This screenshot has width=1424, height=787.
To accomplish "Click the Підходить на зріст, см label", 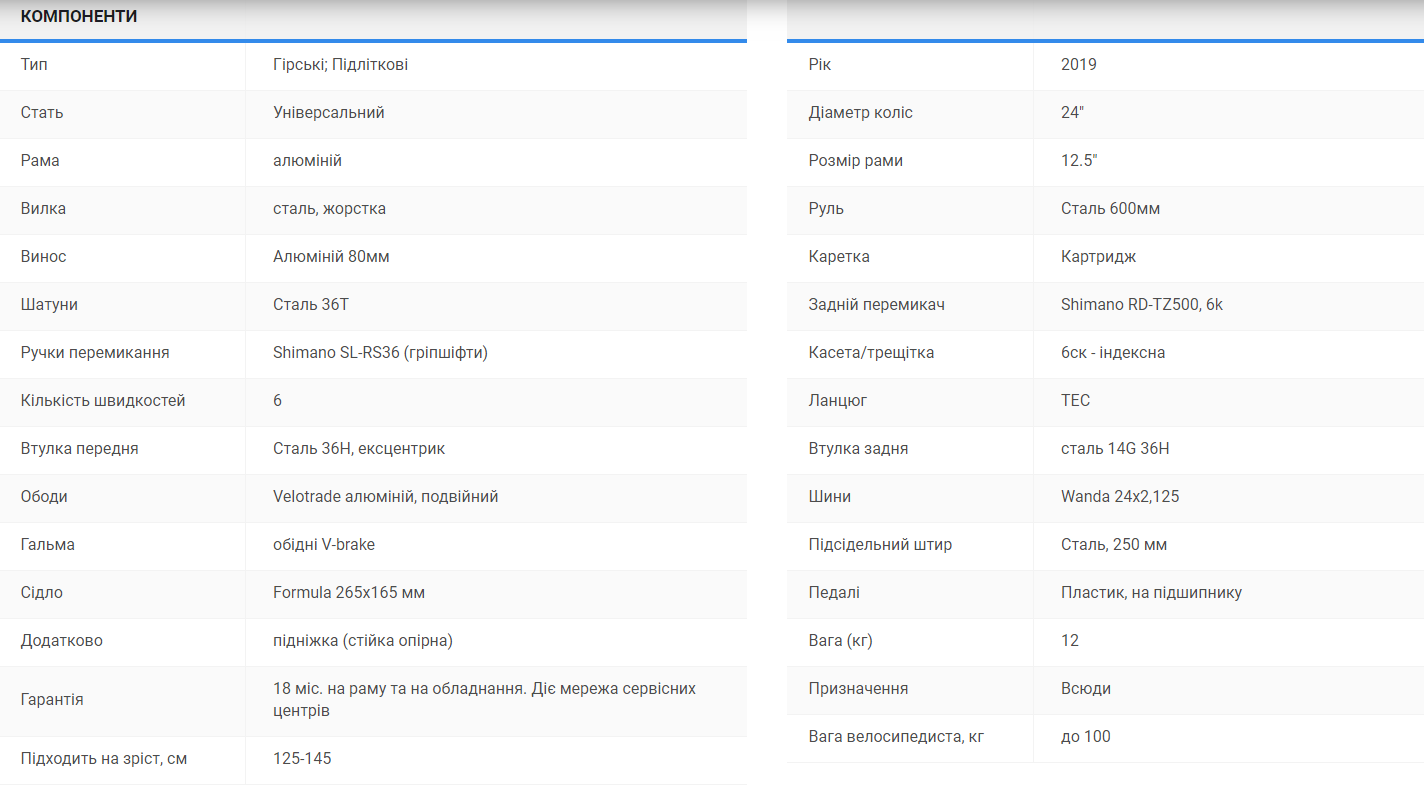I will tap(104, 759).
